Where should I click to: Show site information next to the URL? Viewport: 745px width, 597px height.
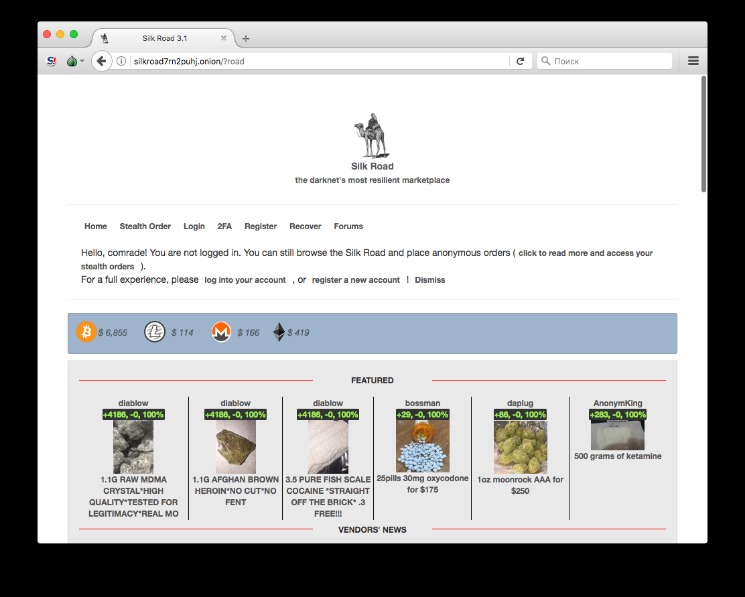(x=121, y=61)
